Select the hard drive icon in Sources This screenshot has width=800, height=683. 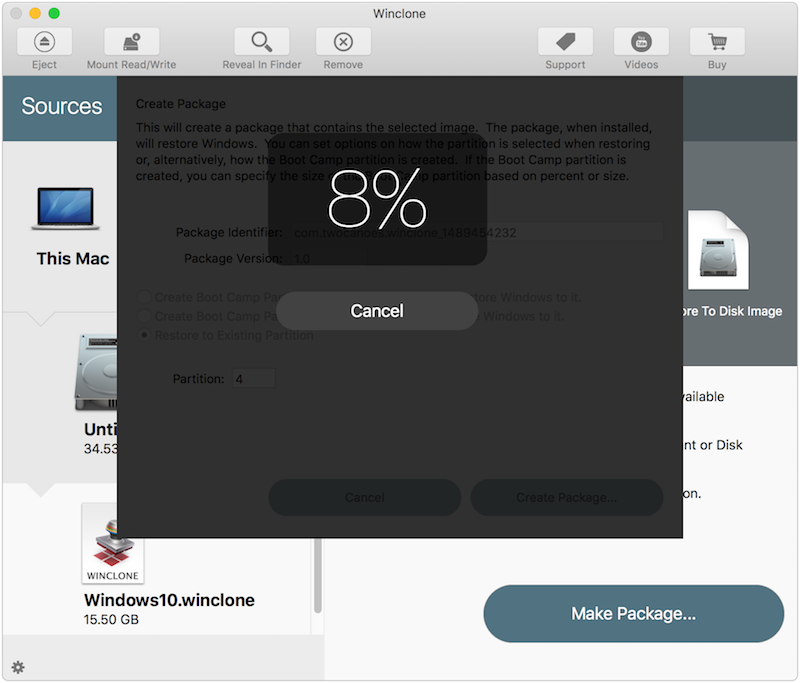coord(97,372)
